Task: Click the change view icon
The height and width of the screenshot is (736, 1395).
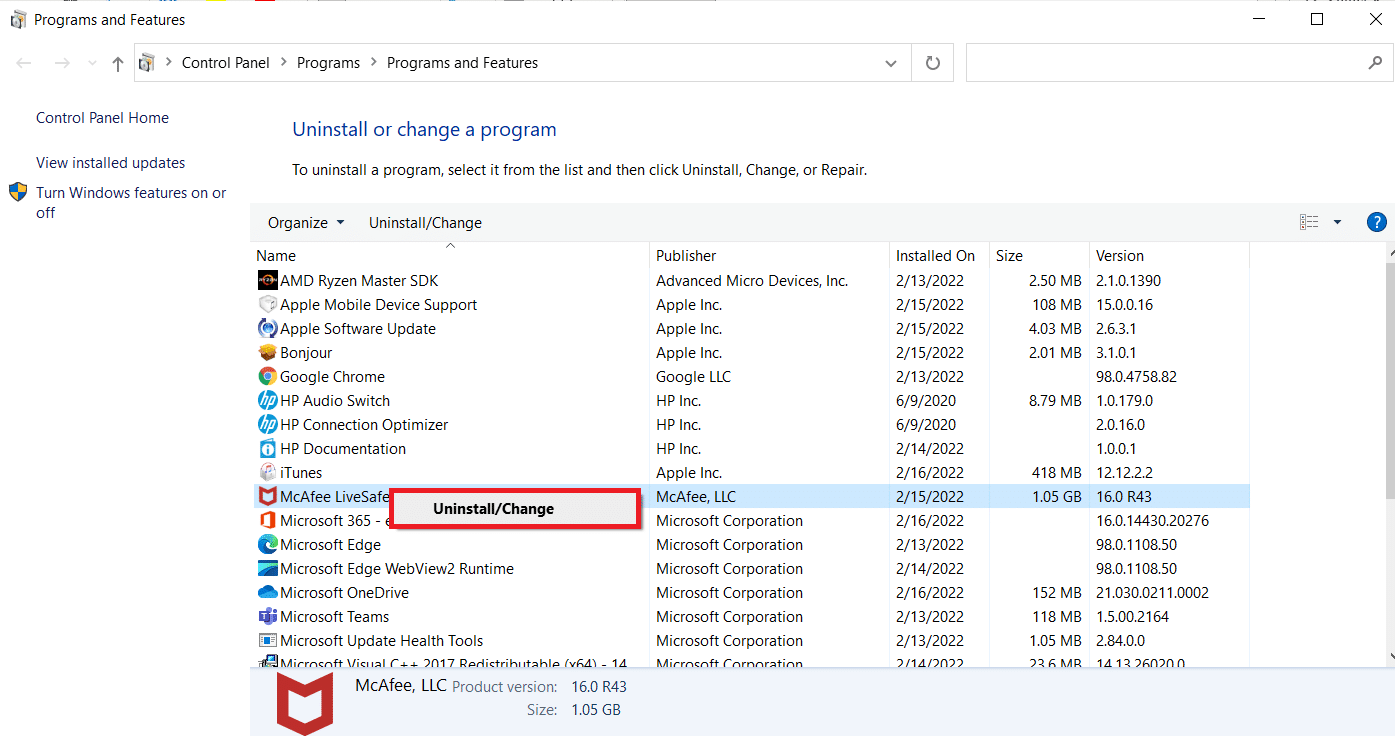Action: (x=1309, y=222)
